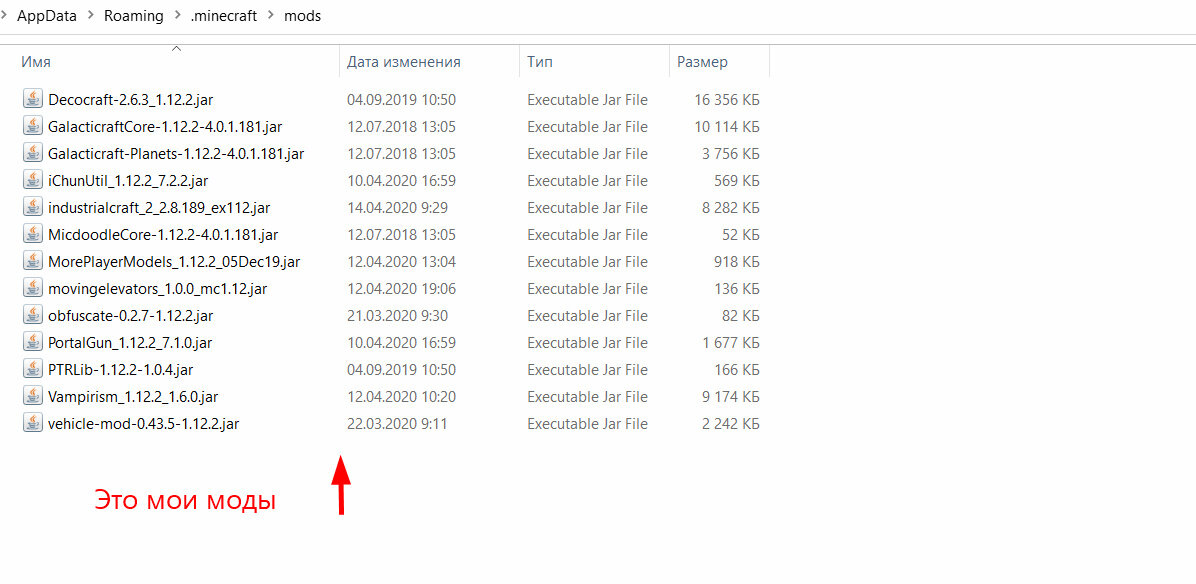Click the size value 82 КБ
The image size is (1196, 584).
741,316
